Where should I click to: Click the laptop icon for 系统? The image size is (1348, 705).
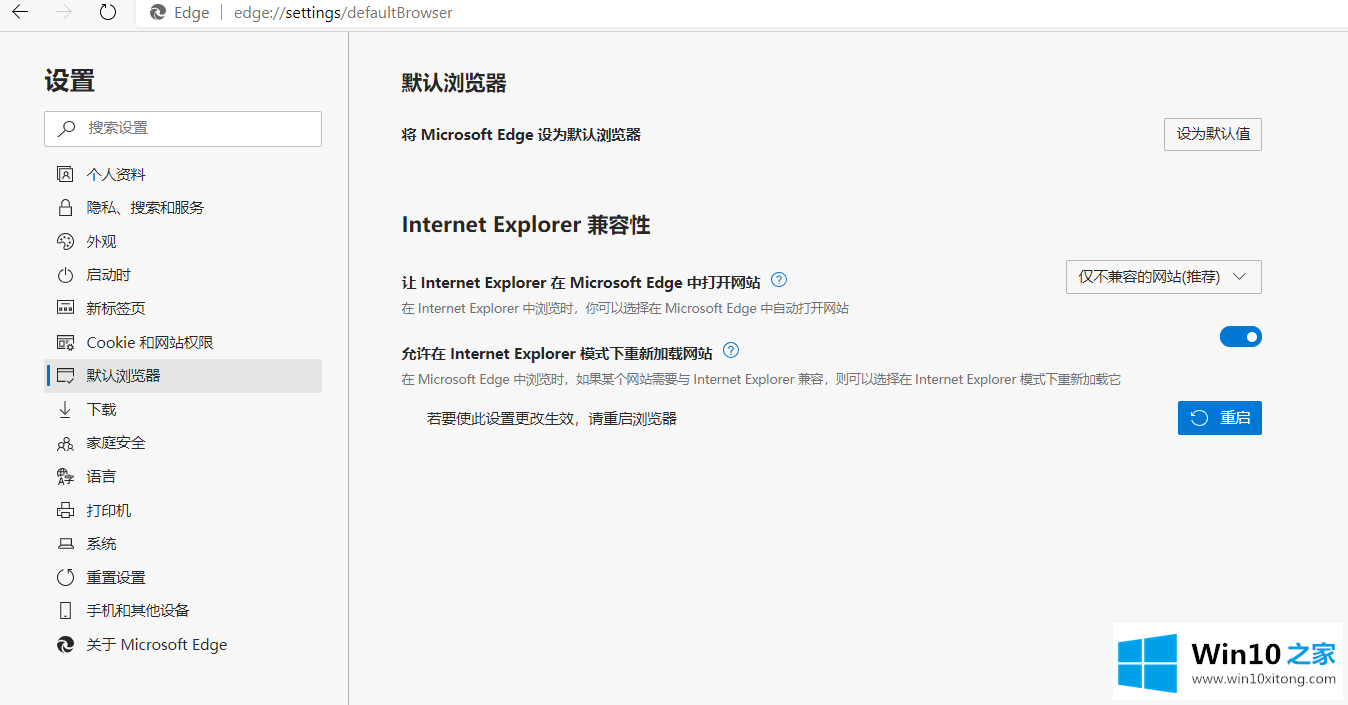tap(65, 544)
